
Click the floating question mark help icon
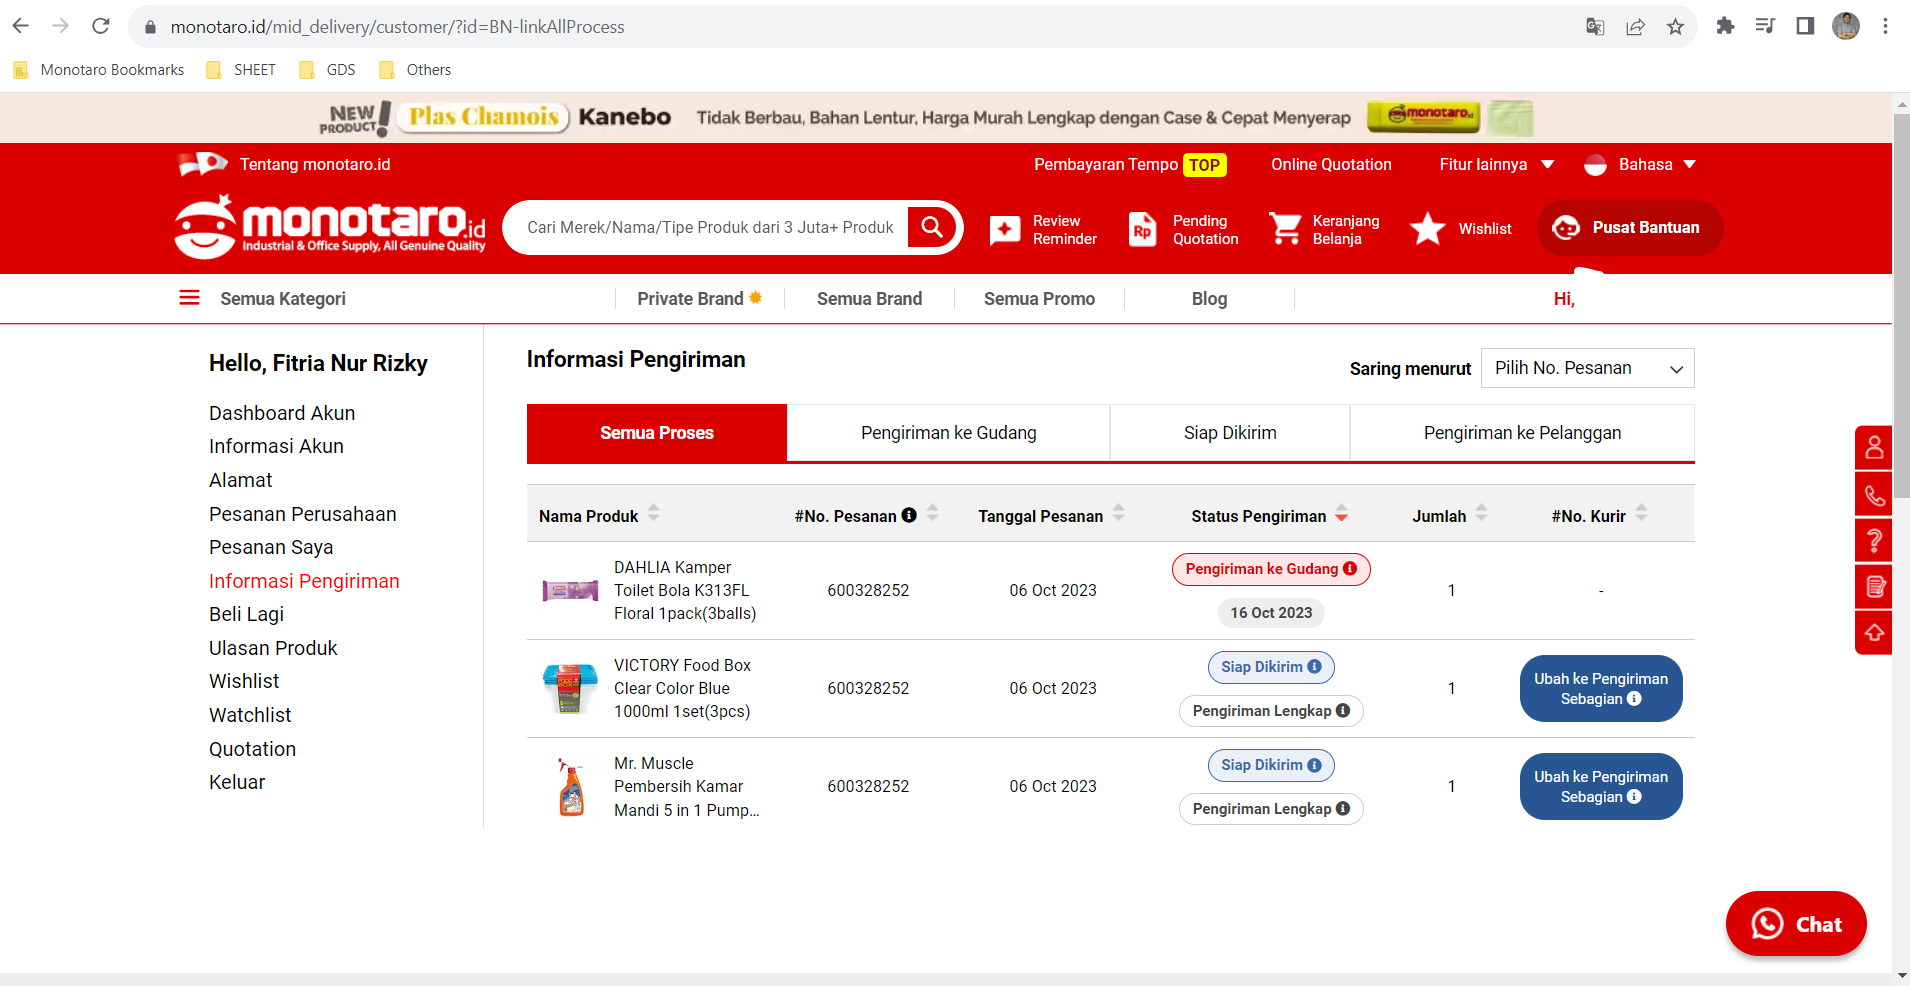1874,541
